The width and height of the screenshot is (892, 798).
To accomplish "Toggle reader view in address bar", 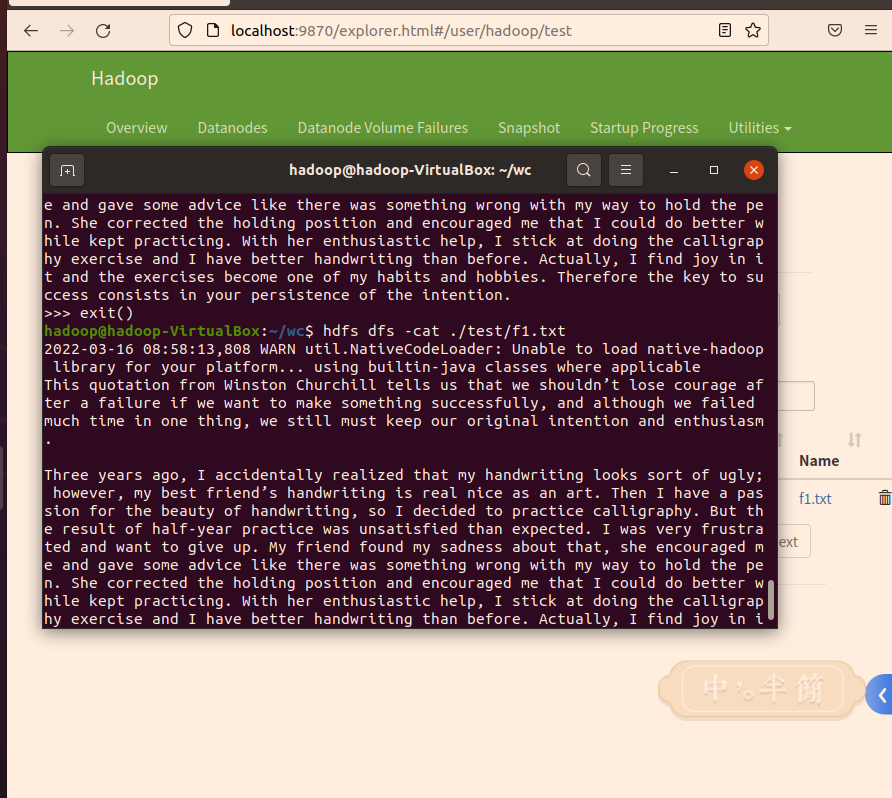I will tap(725, 30).
